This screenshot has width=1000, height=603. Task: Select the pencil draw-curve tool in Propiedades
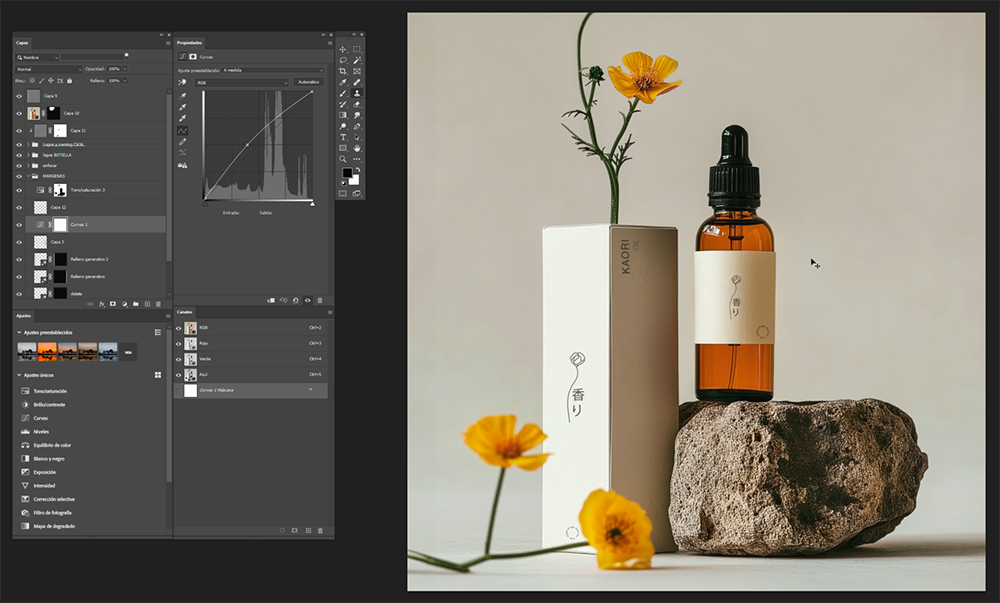(x=183, y=142)
